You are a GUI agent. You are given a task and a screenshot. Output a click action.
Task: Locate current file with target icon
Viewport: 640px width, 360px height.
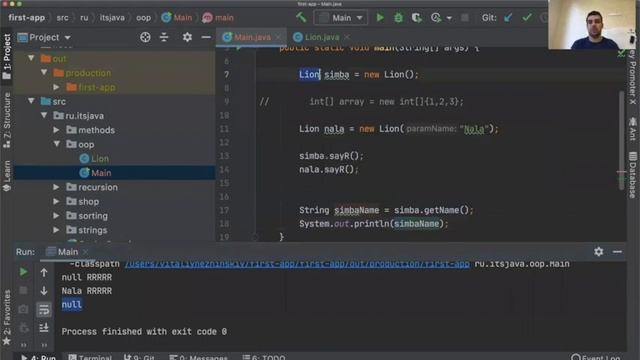pos(145,37)
